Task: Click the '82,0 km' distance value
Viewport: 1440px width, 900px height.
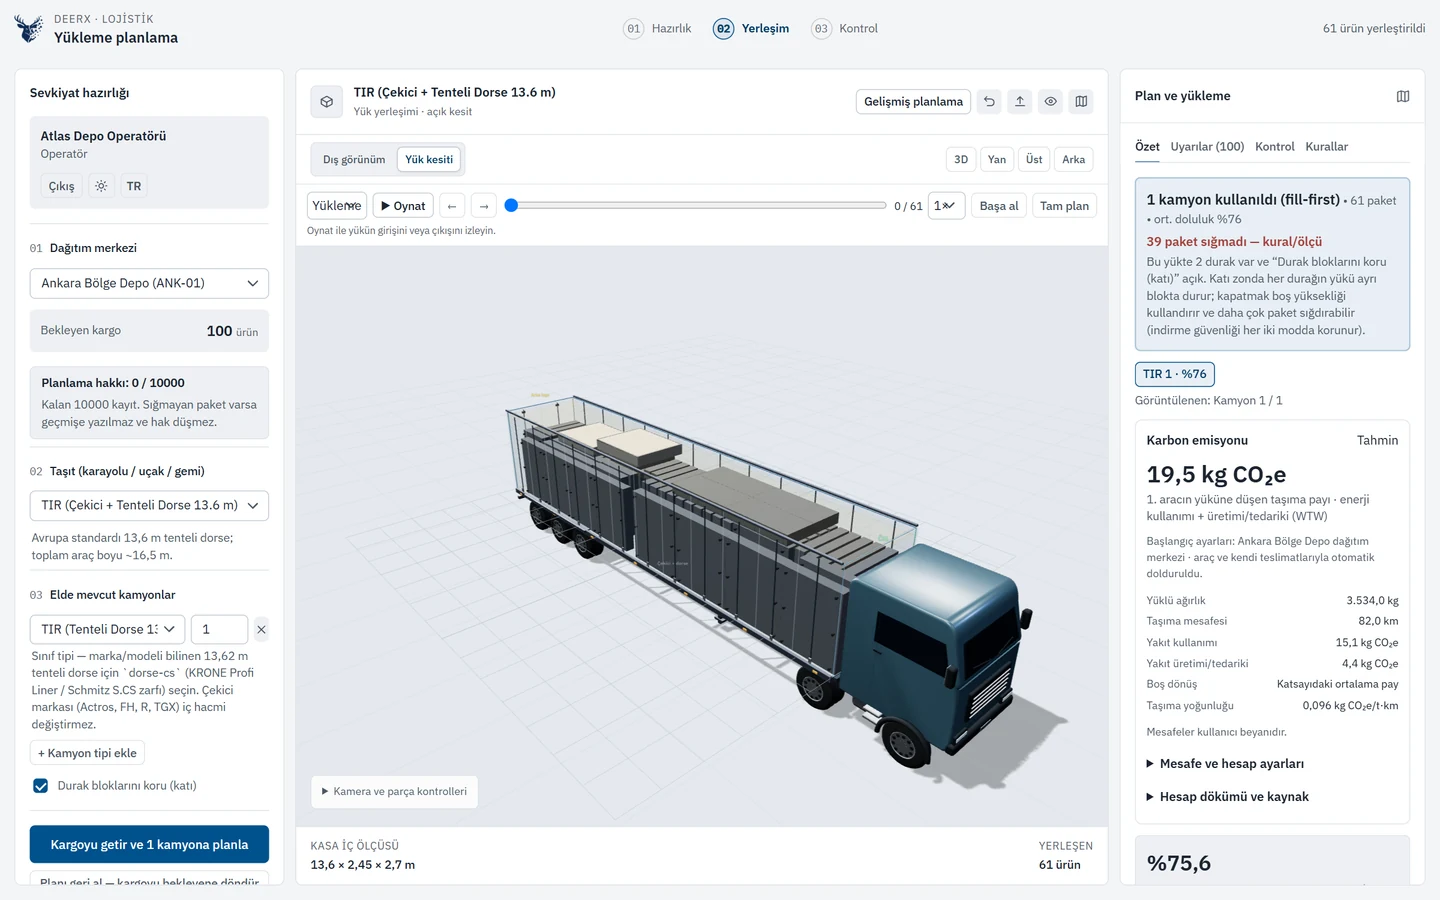Action: [1378, 621]
